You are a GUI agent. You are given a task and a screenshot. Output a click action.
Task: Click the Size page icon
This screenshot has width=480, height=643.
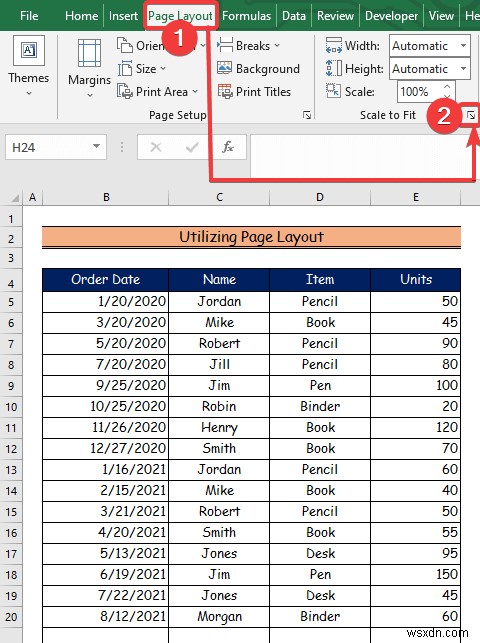pos(125,68)
